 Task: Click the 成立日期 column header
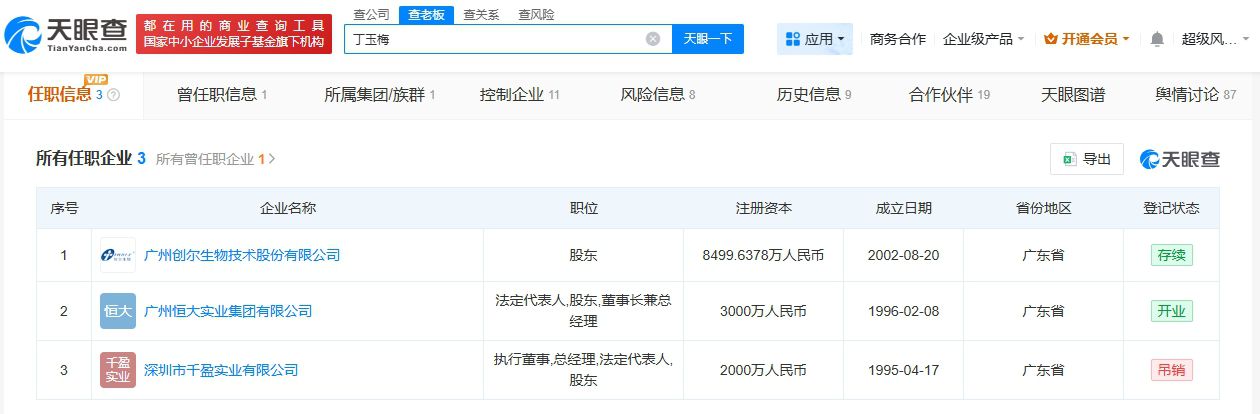[904, 208]
